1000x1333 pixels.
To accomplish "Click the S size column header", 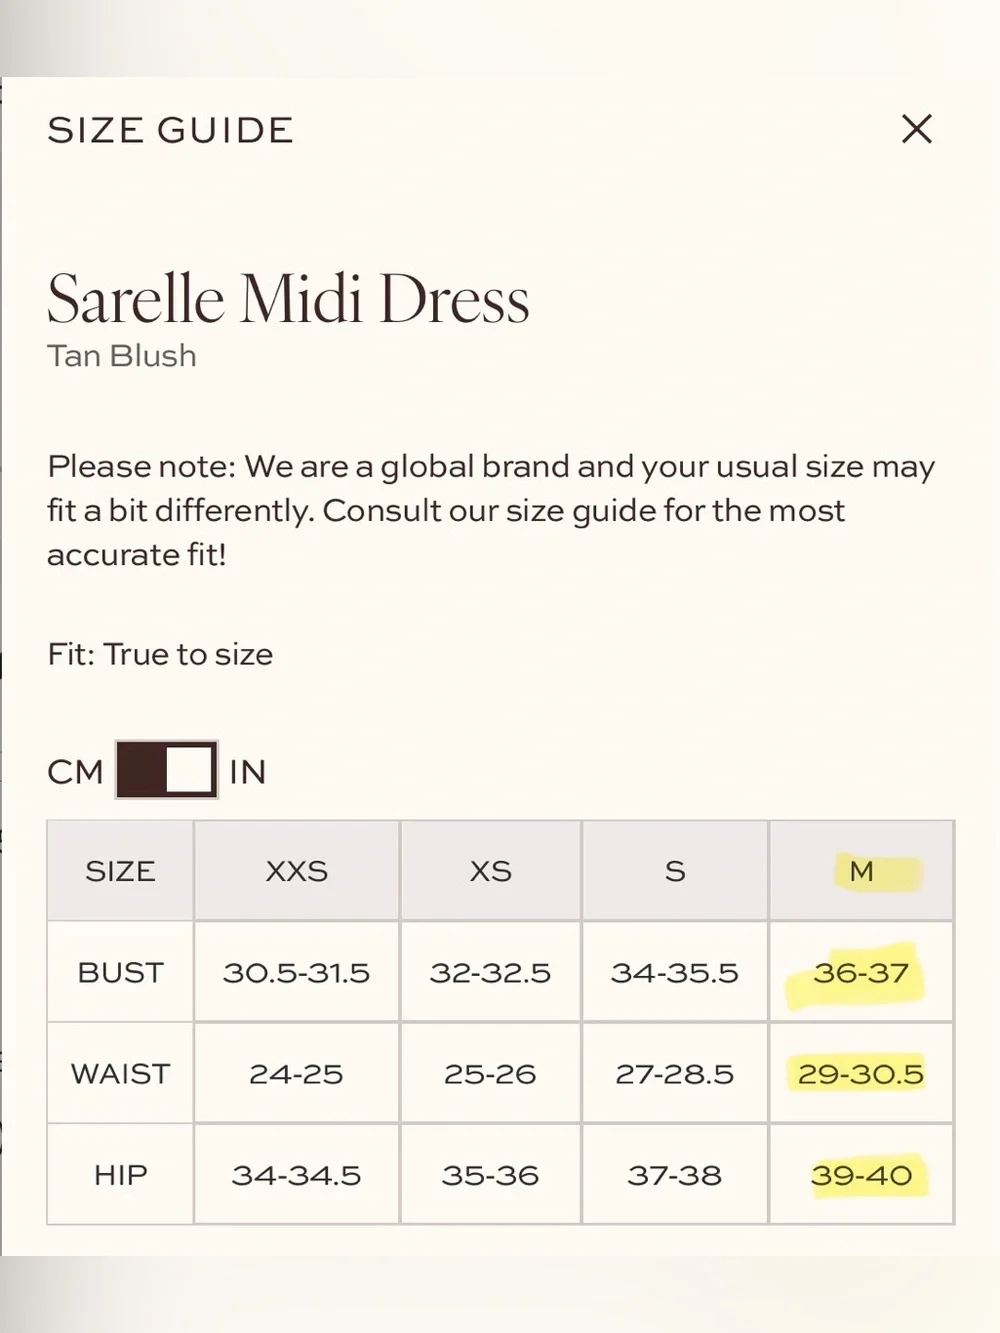I will tap(675, 871).
